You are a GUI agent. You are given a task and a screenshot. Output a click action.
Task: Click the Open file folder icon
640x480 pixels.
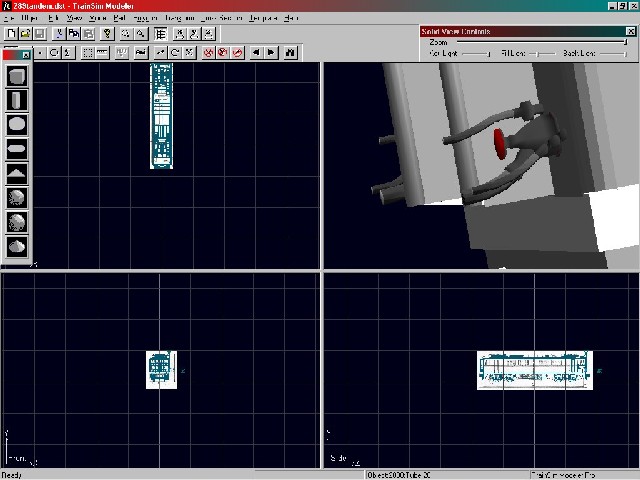coord(25,33)
